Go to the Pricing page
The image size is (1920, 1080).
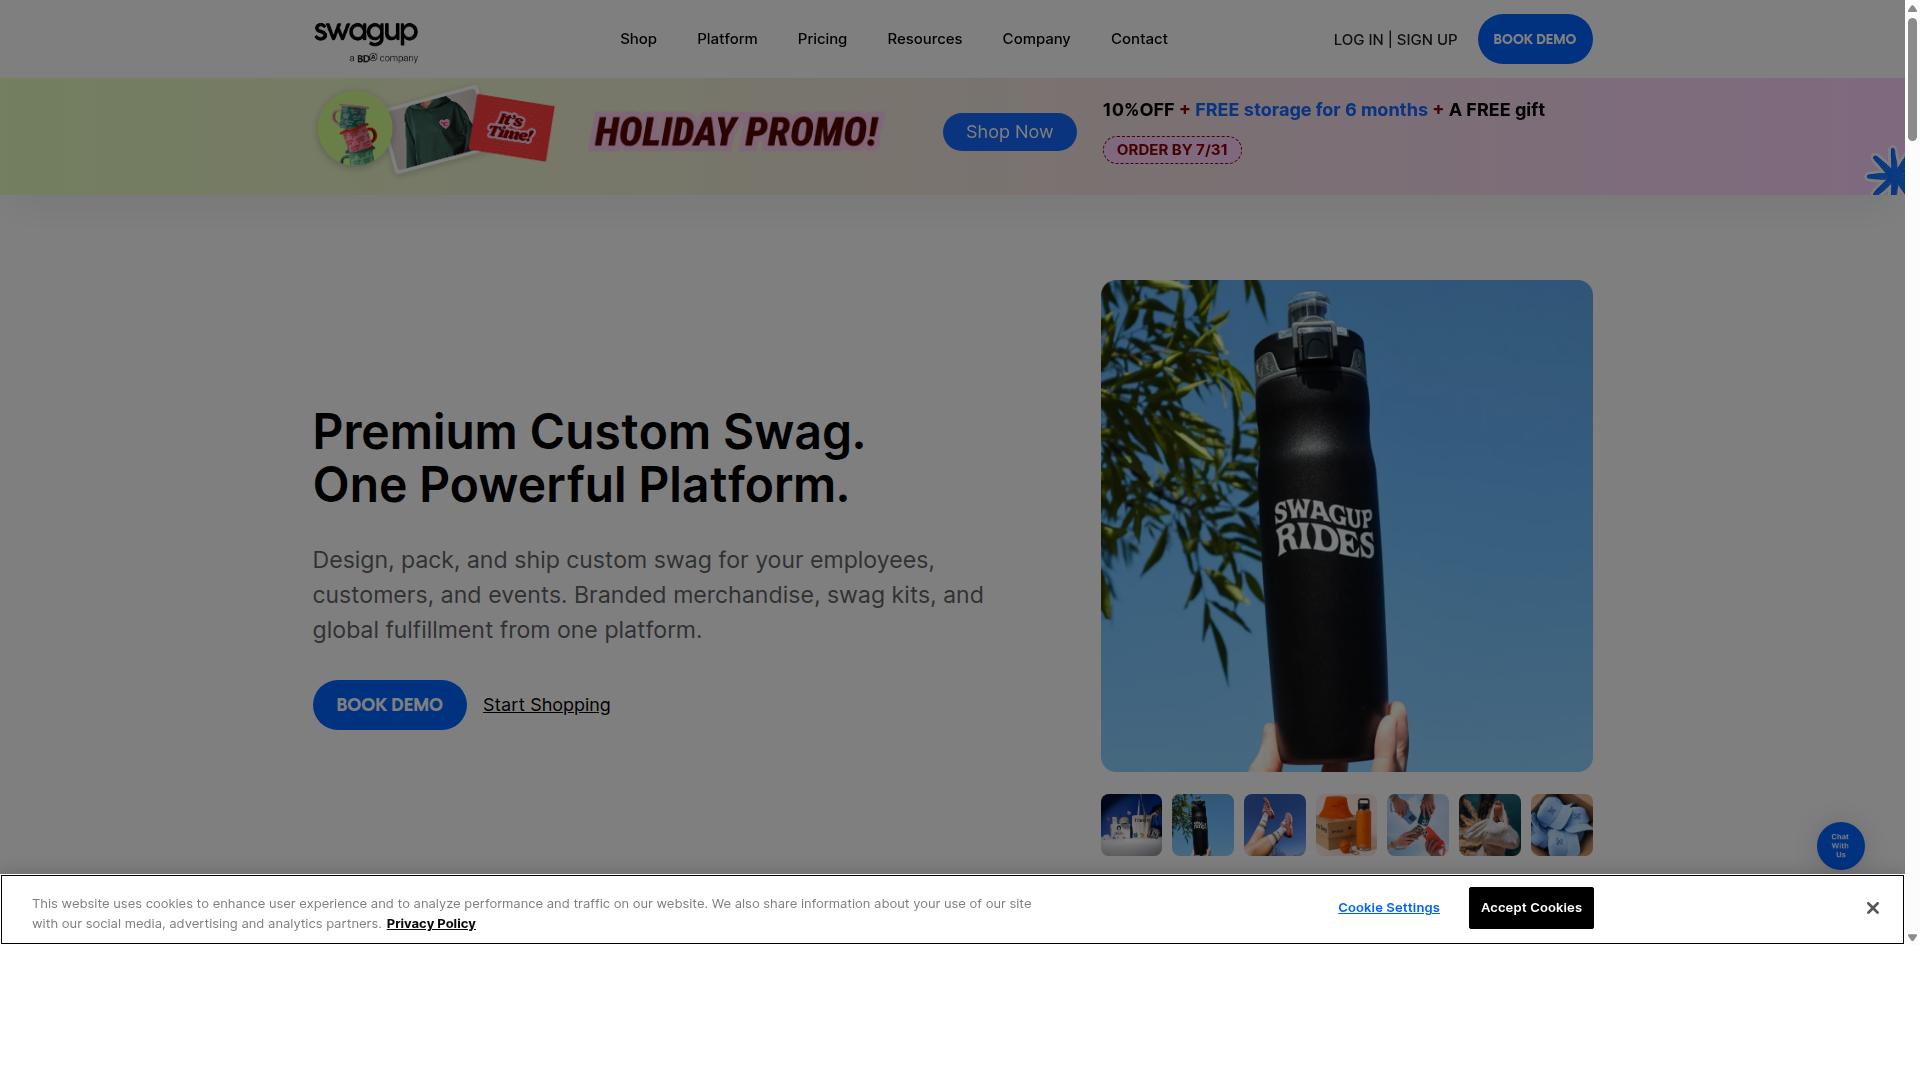[x=822, y=39]
